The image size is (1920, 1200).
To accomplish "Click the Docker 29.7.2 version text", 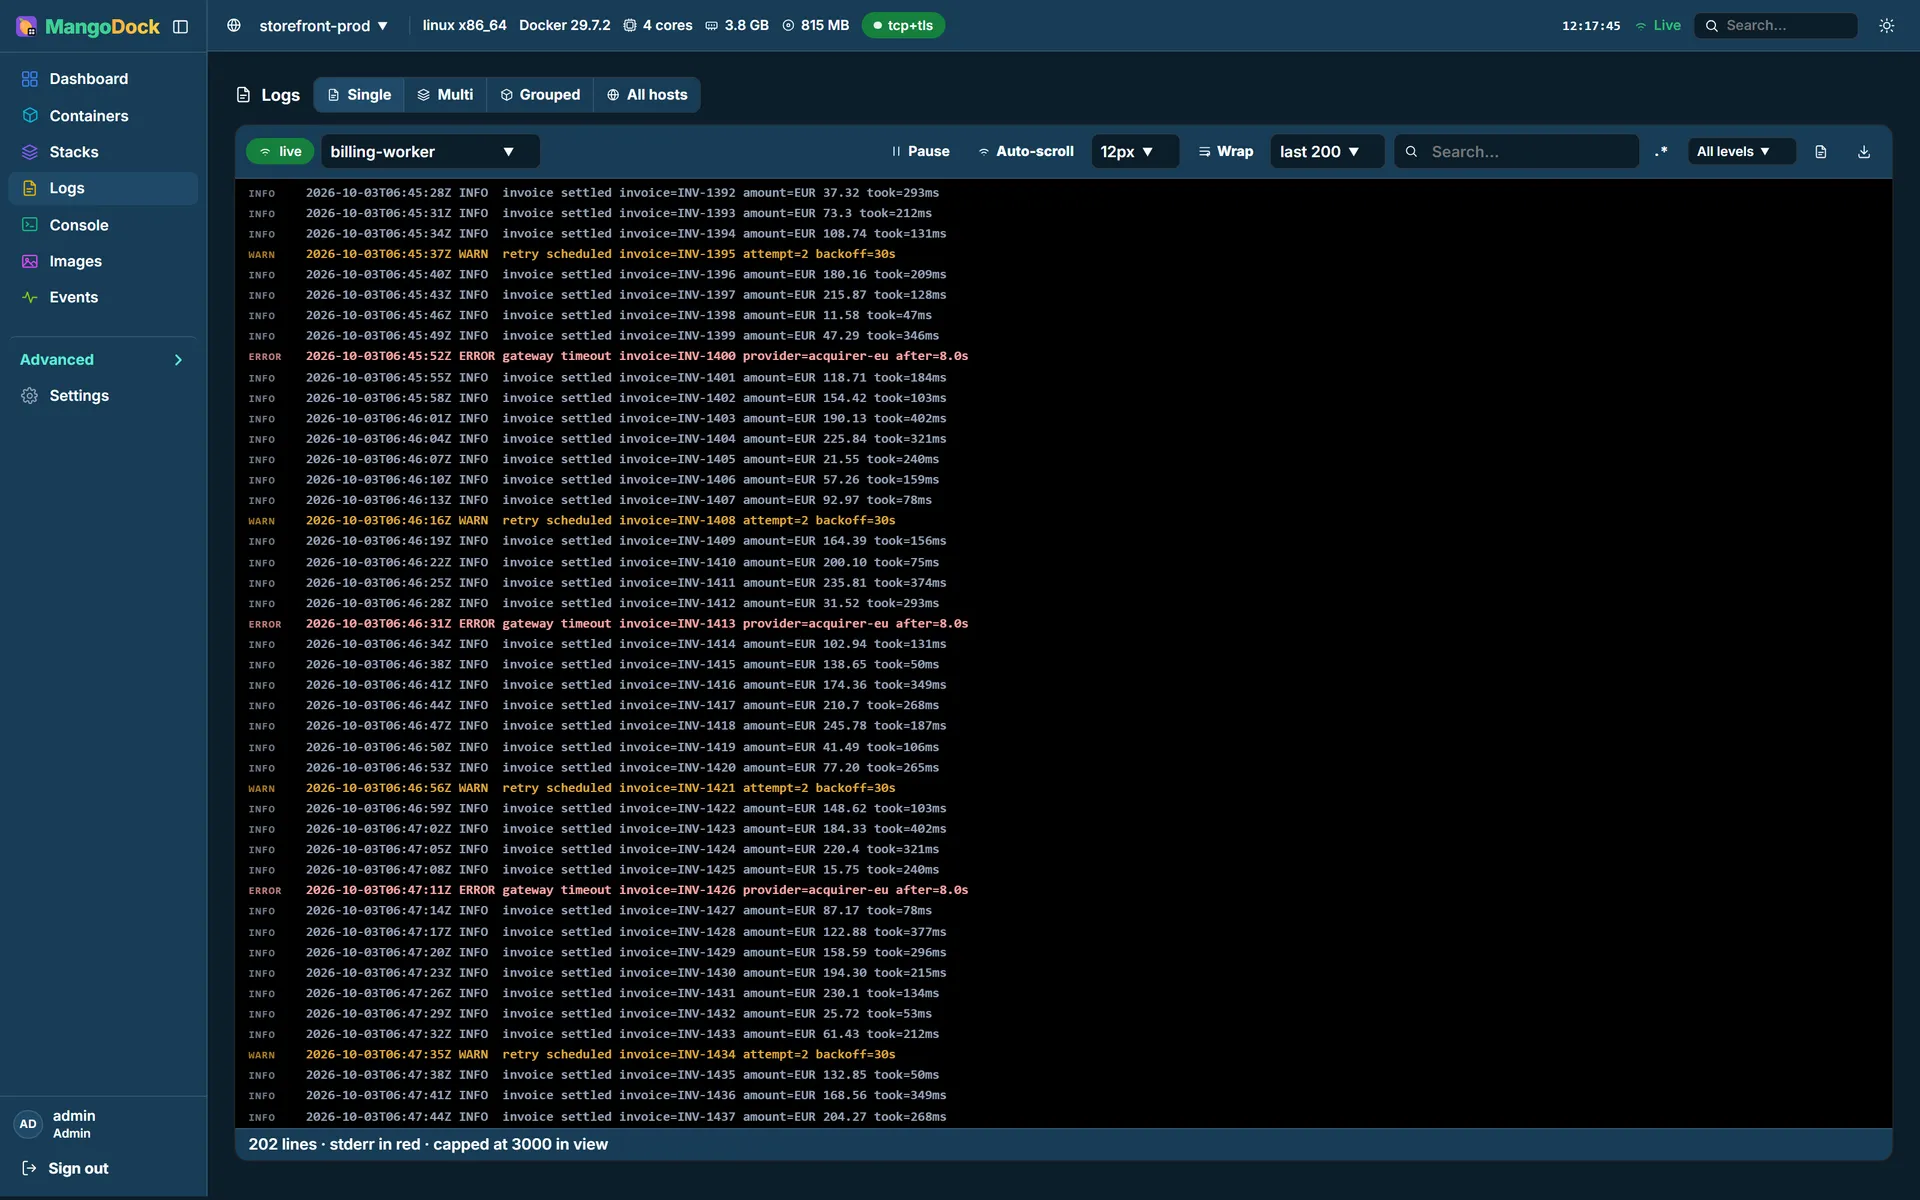I will 564,25.
